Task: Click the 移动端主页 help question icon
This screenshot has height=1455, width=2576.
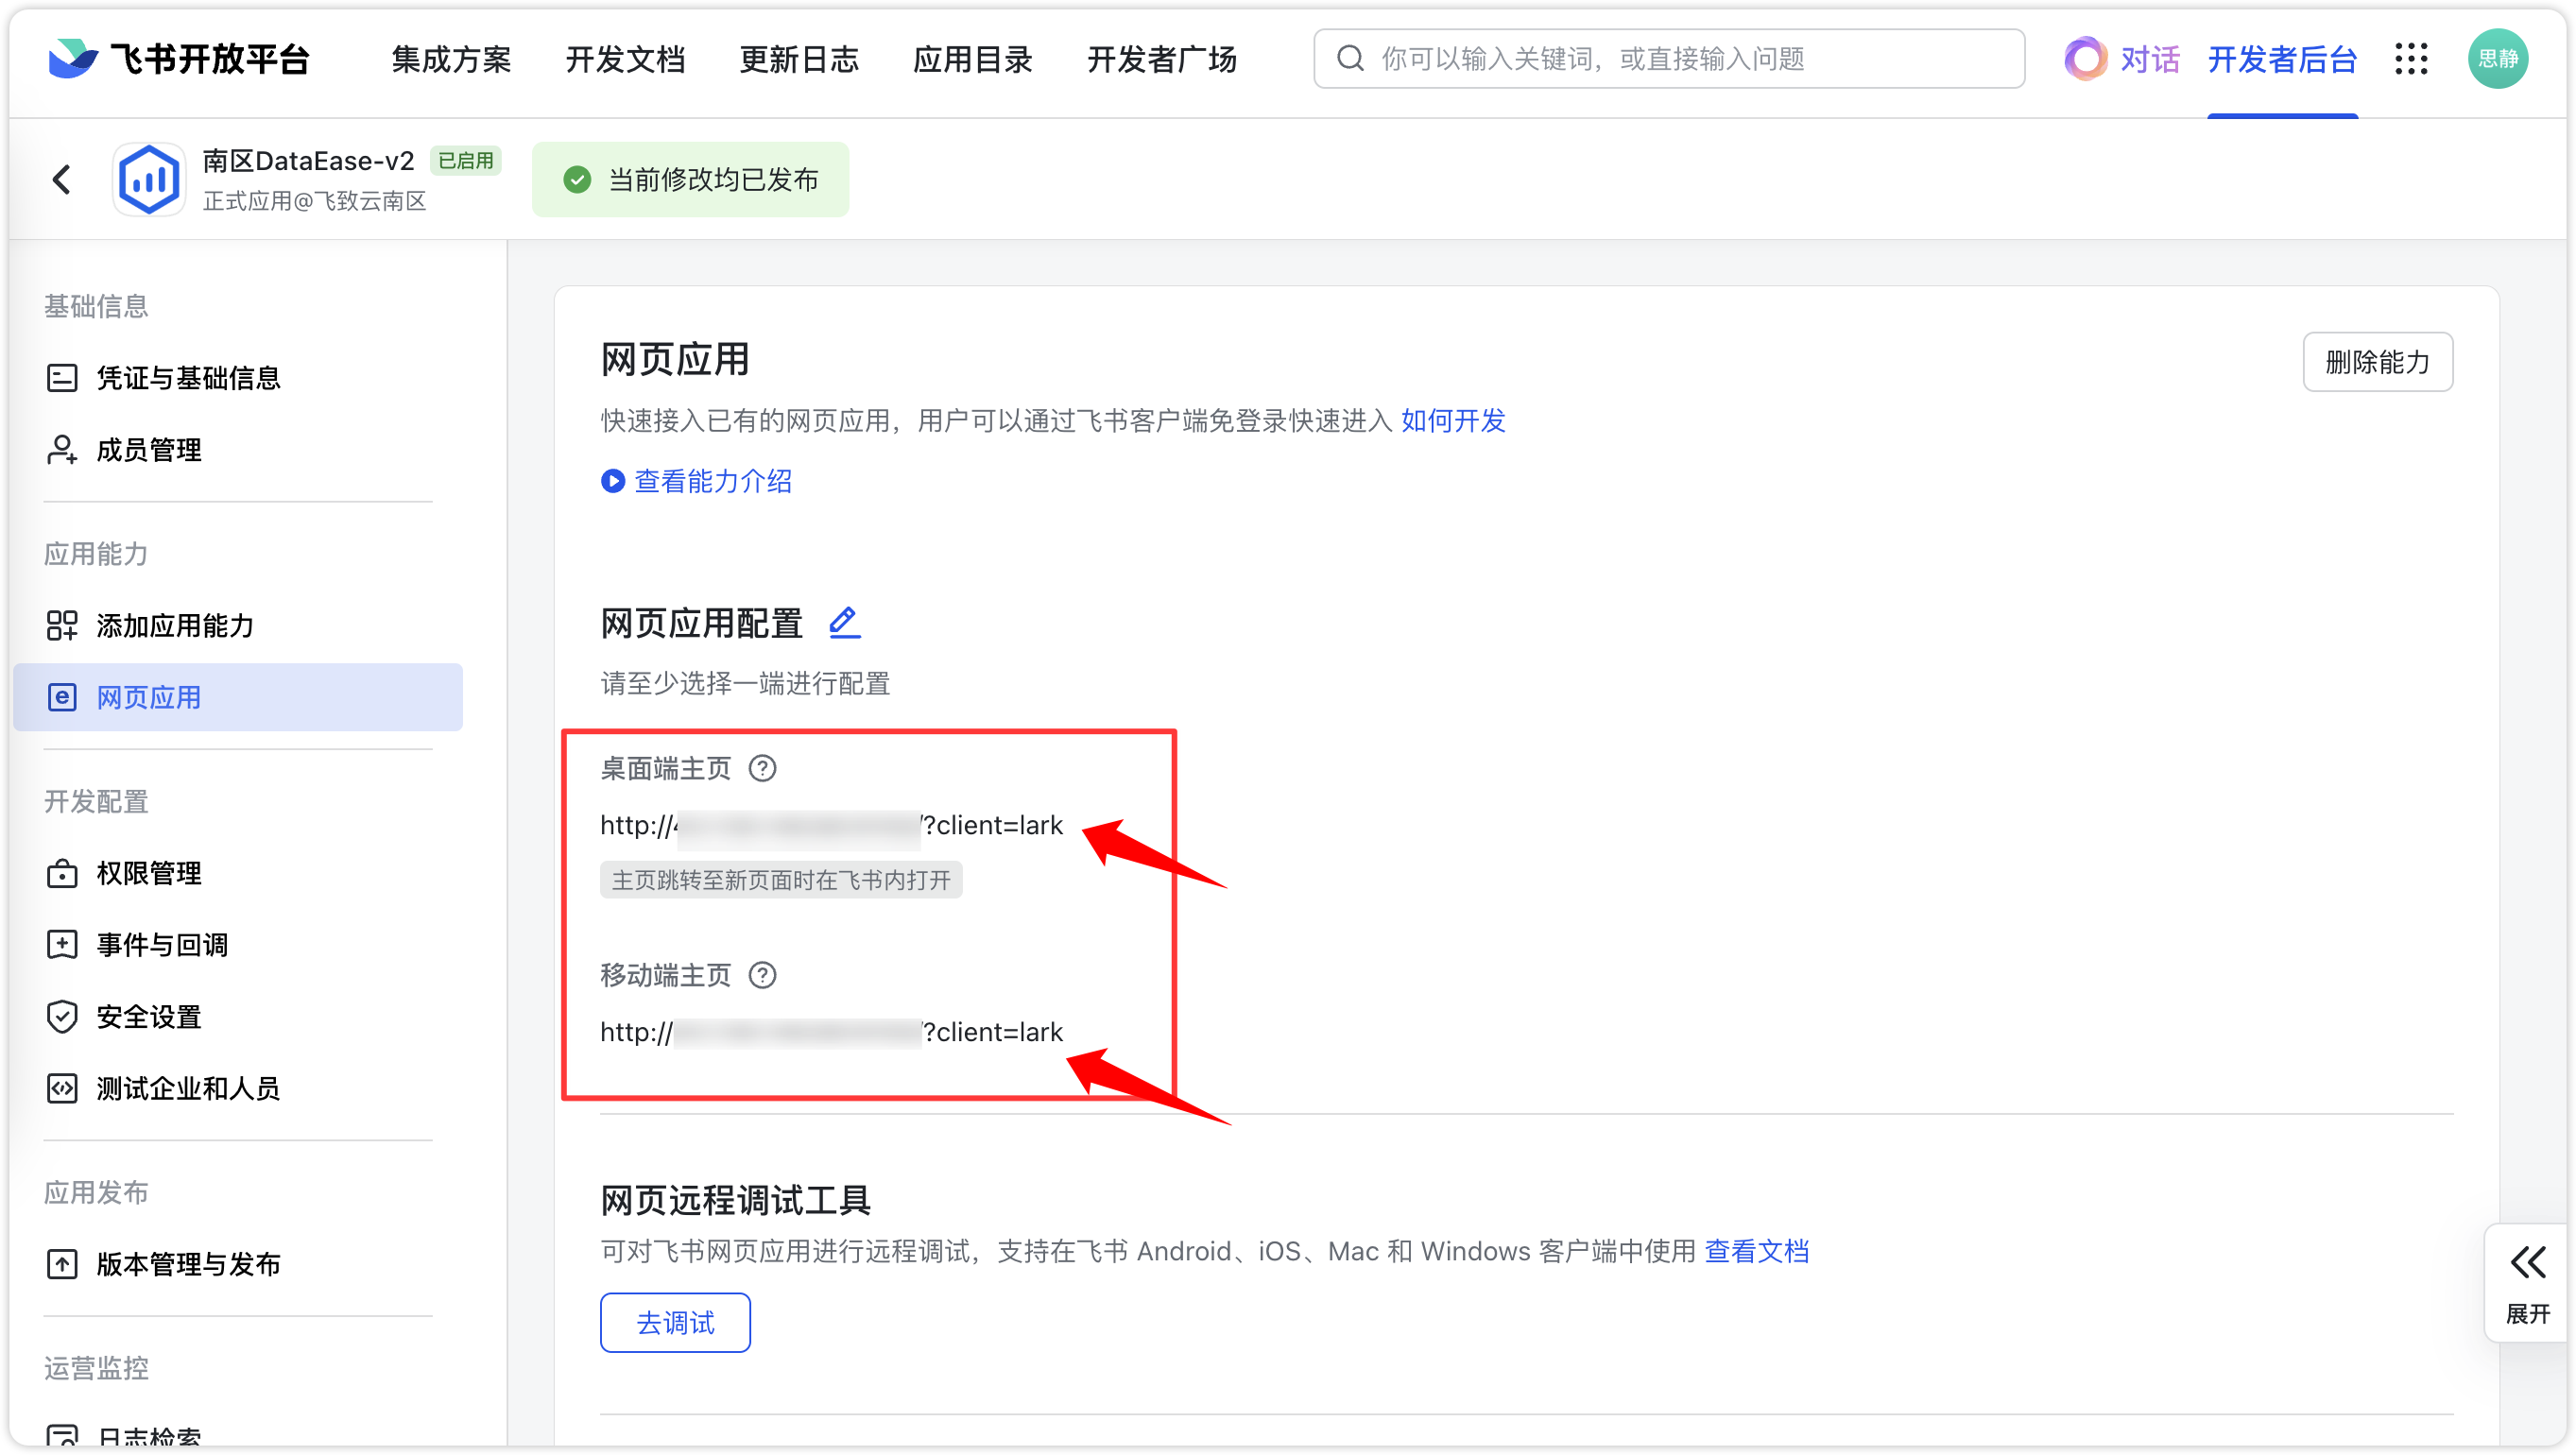Action: pos(763,975)
